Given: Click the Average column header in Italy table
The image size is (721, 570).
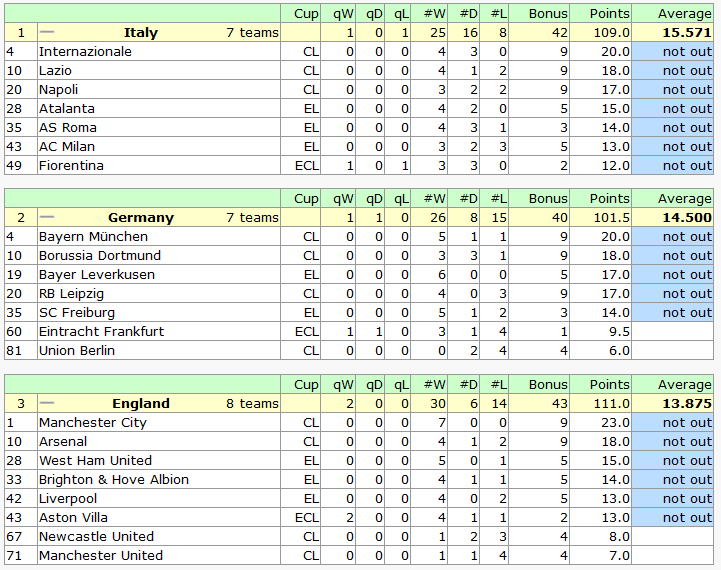Looking at the screenshot, I should [x=685, y=14].
